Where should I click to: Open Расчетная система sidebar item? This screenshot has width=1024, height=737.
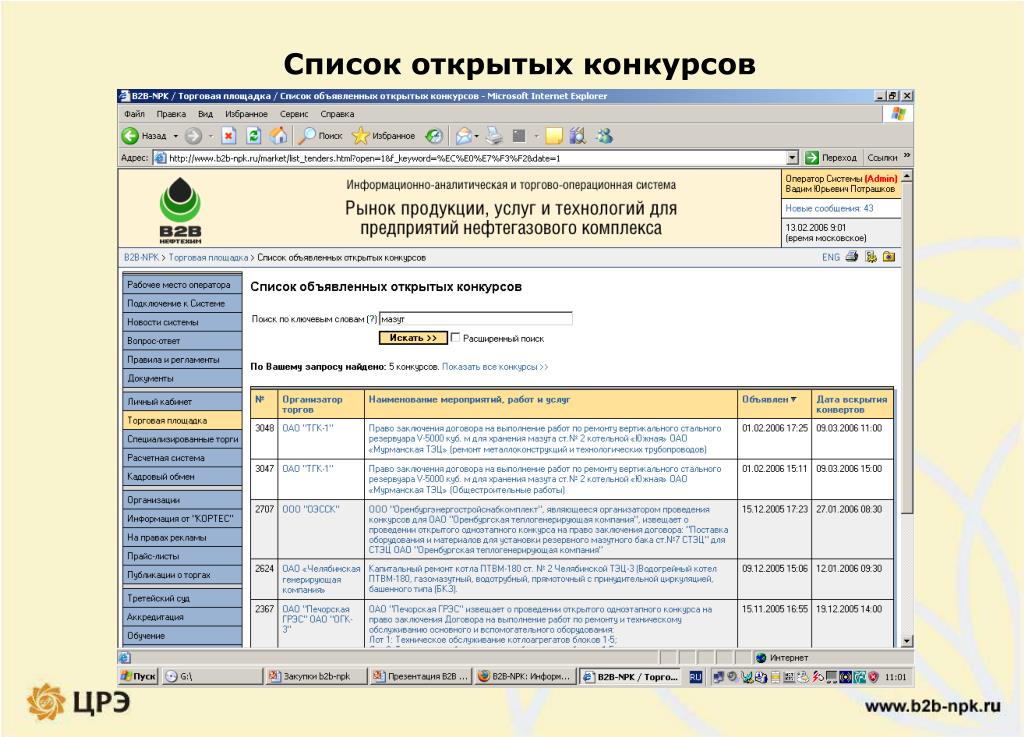tap(182, 458)
